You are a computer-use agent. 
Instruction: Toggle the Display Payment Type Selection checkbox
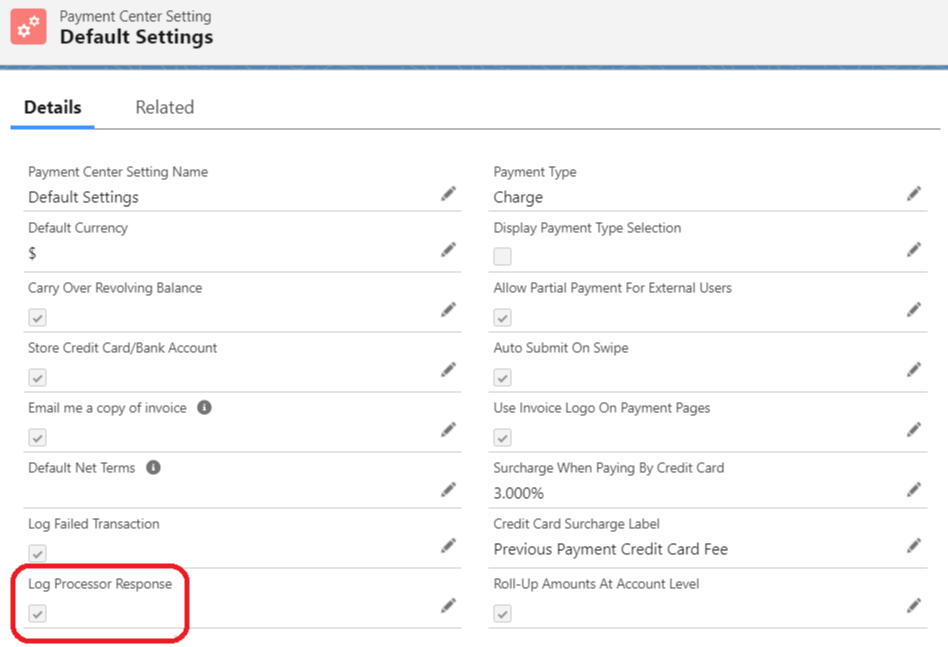click(x=502, y=256)
